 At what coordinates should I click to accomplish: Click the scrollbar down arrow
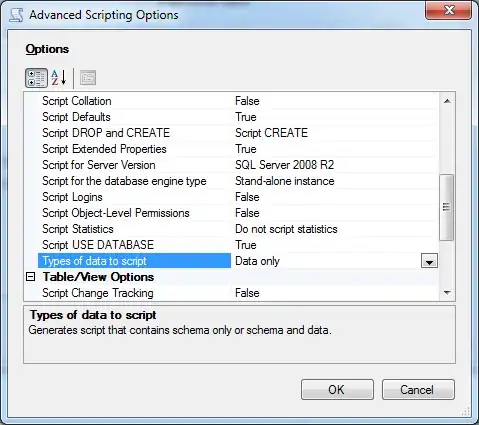coord(447,293)
